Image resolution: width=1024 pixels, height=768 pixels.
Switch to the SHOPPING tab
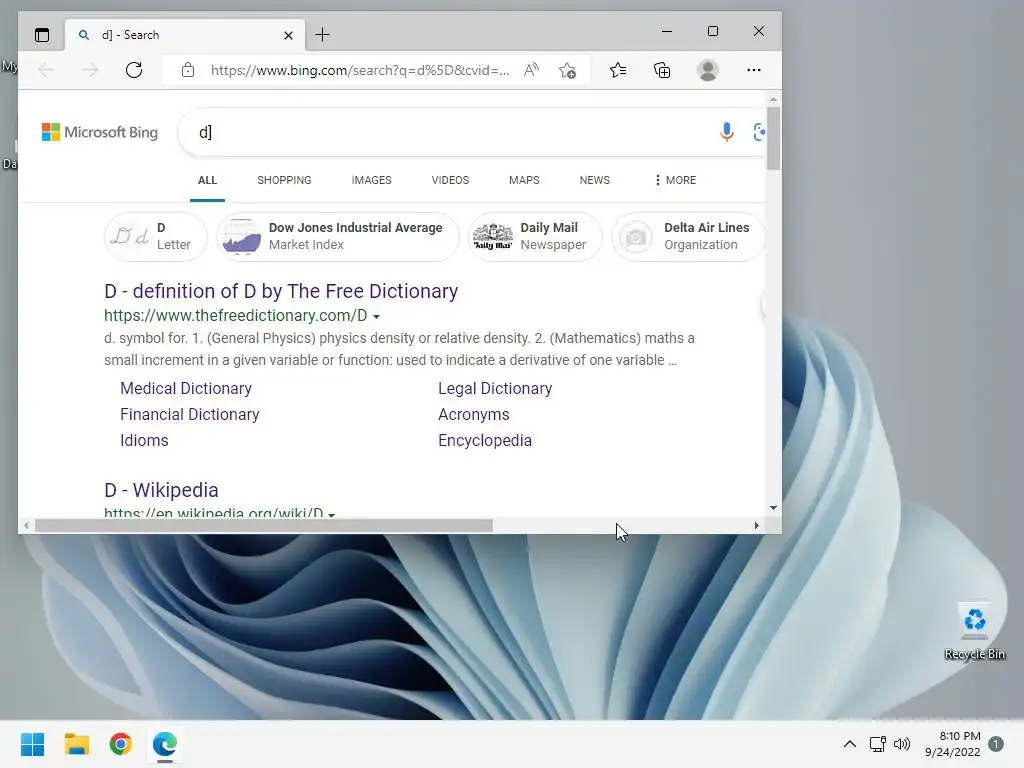coord(284,180)
